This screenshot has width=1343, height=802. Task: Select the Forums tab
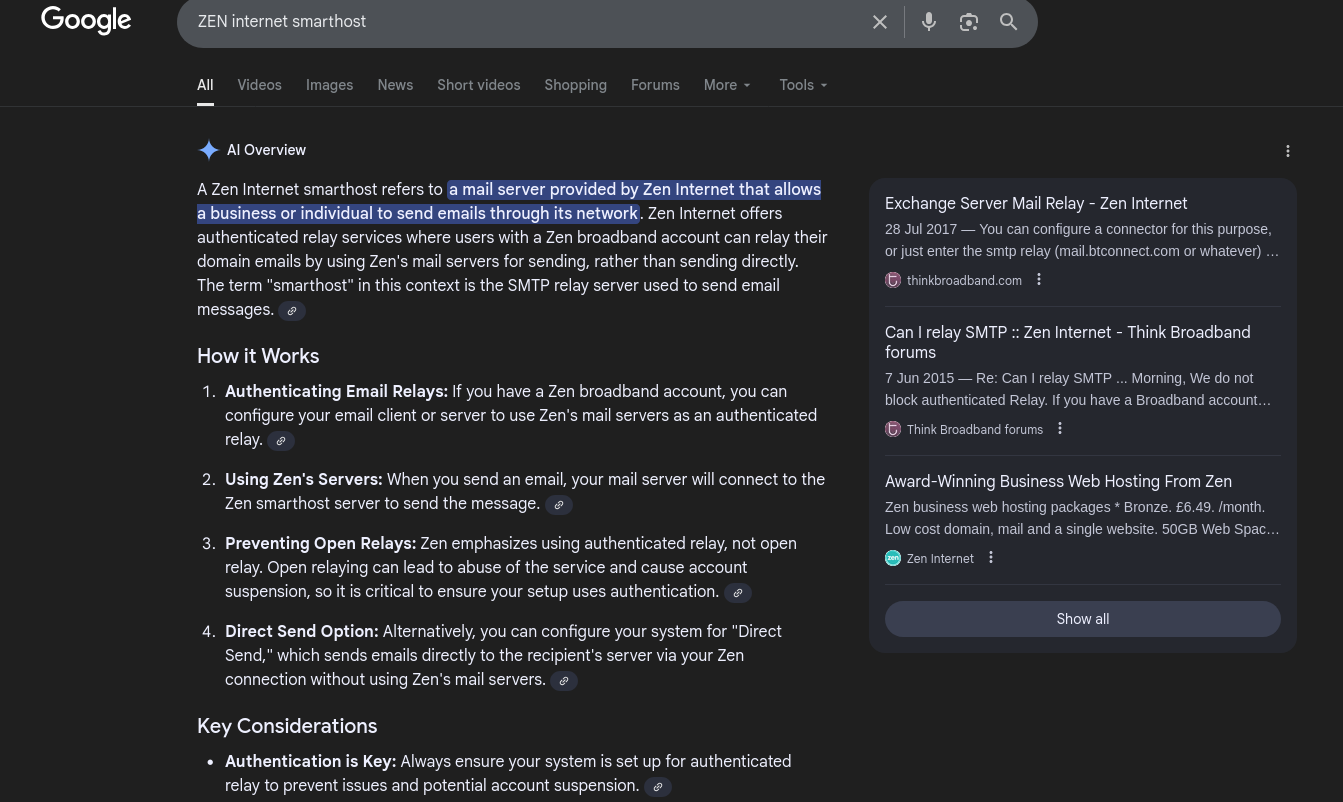coord(655,85)
